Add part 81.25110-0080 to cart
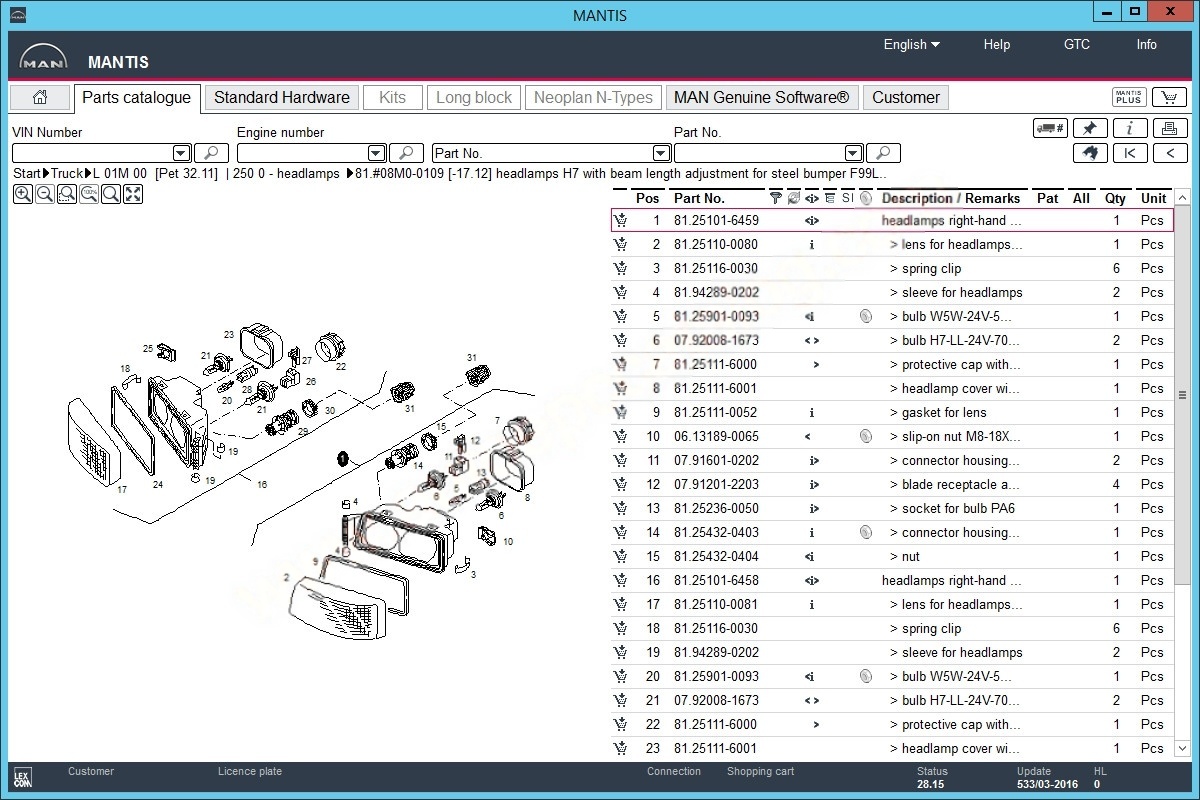 (621, 245)
